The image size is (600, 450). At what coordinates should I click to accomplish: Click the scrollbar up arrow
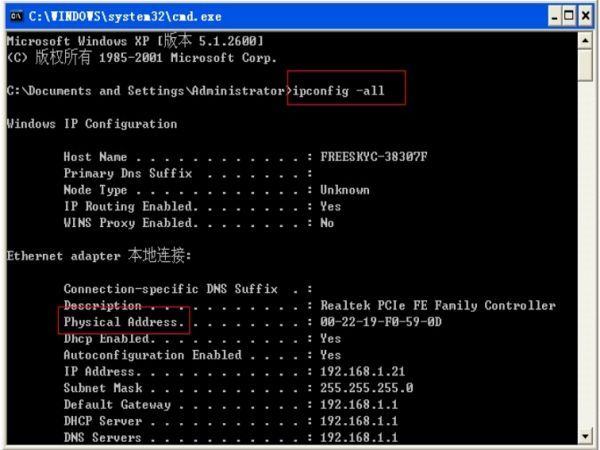pos(585,41)
